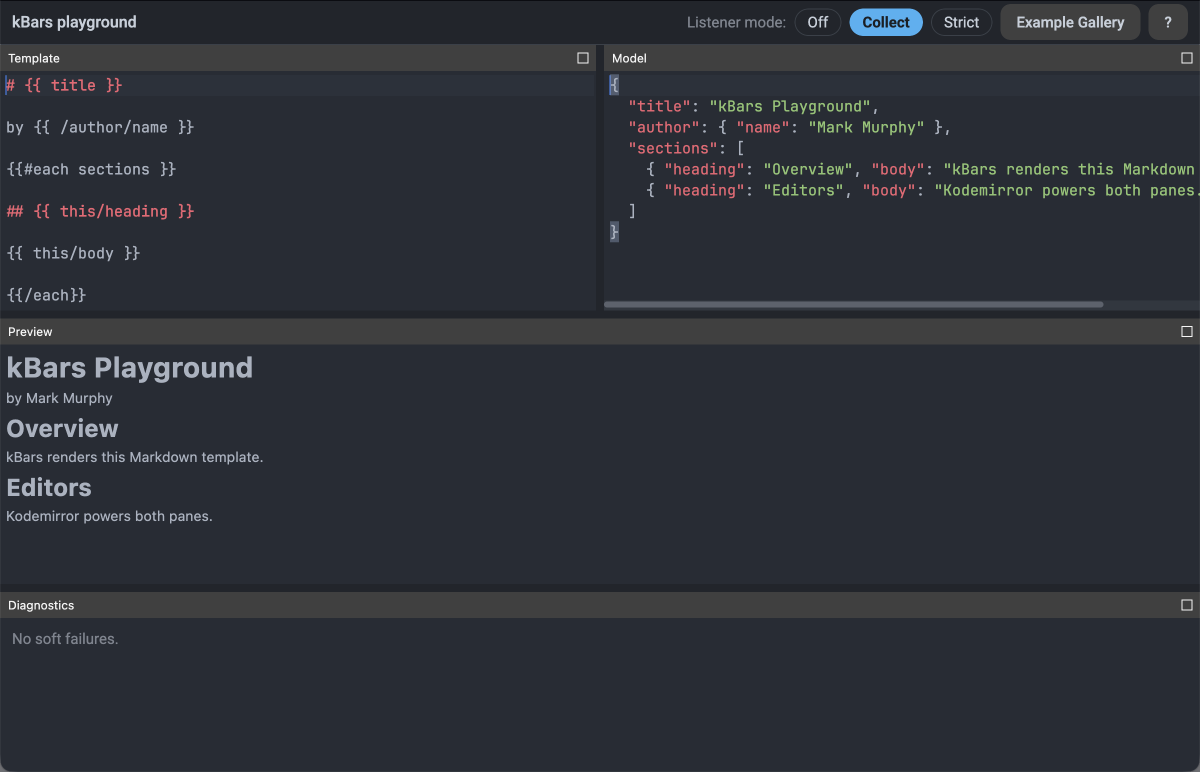Maximize the Preview pane
Image resolution: width=1200 pixels, height=772 pixels.
pyautogui.click(x=1187, y=331)
